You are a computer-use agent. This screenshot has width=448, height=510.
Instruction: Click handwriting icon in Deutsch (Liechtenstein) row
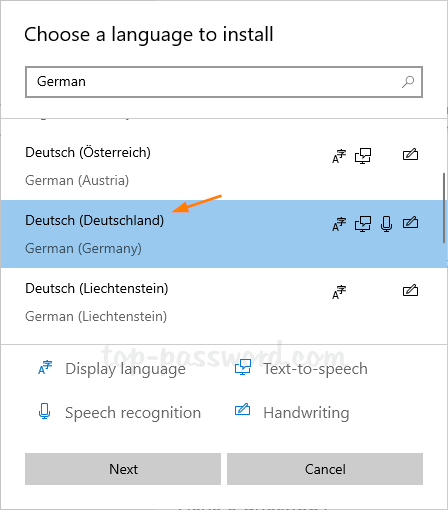pyautogui.click(x=410, y=291)
